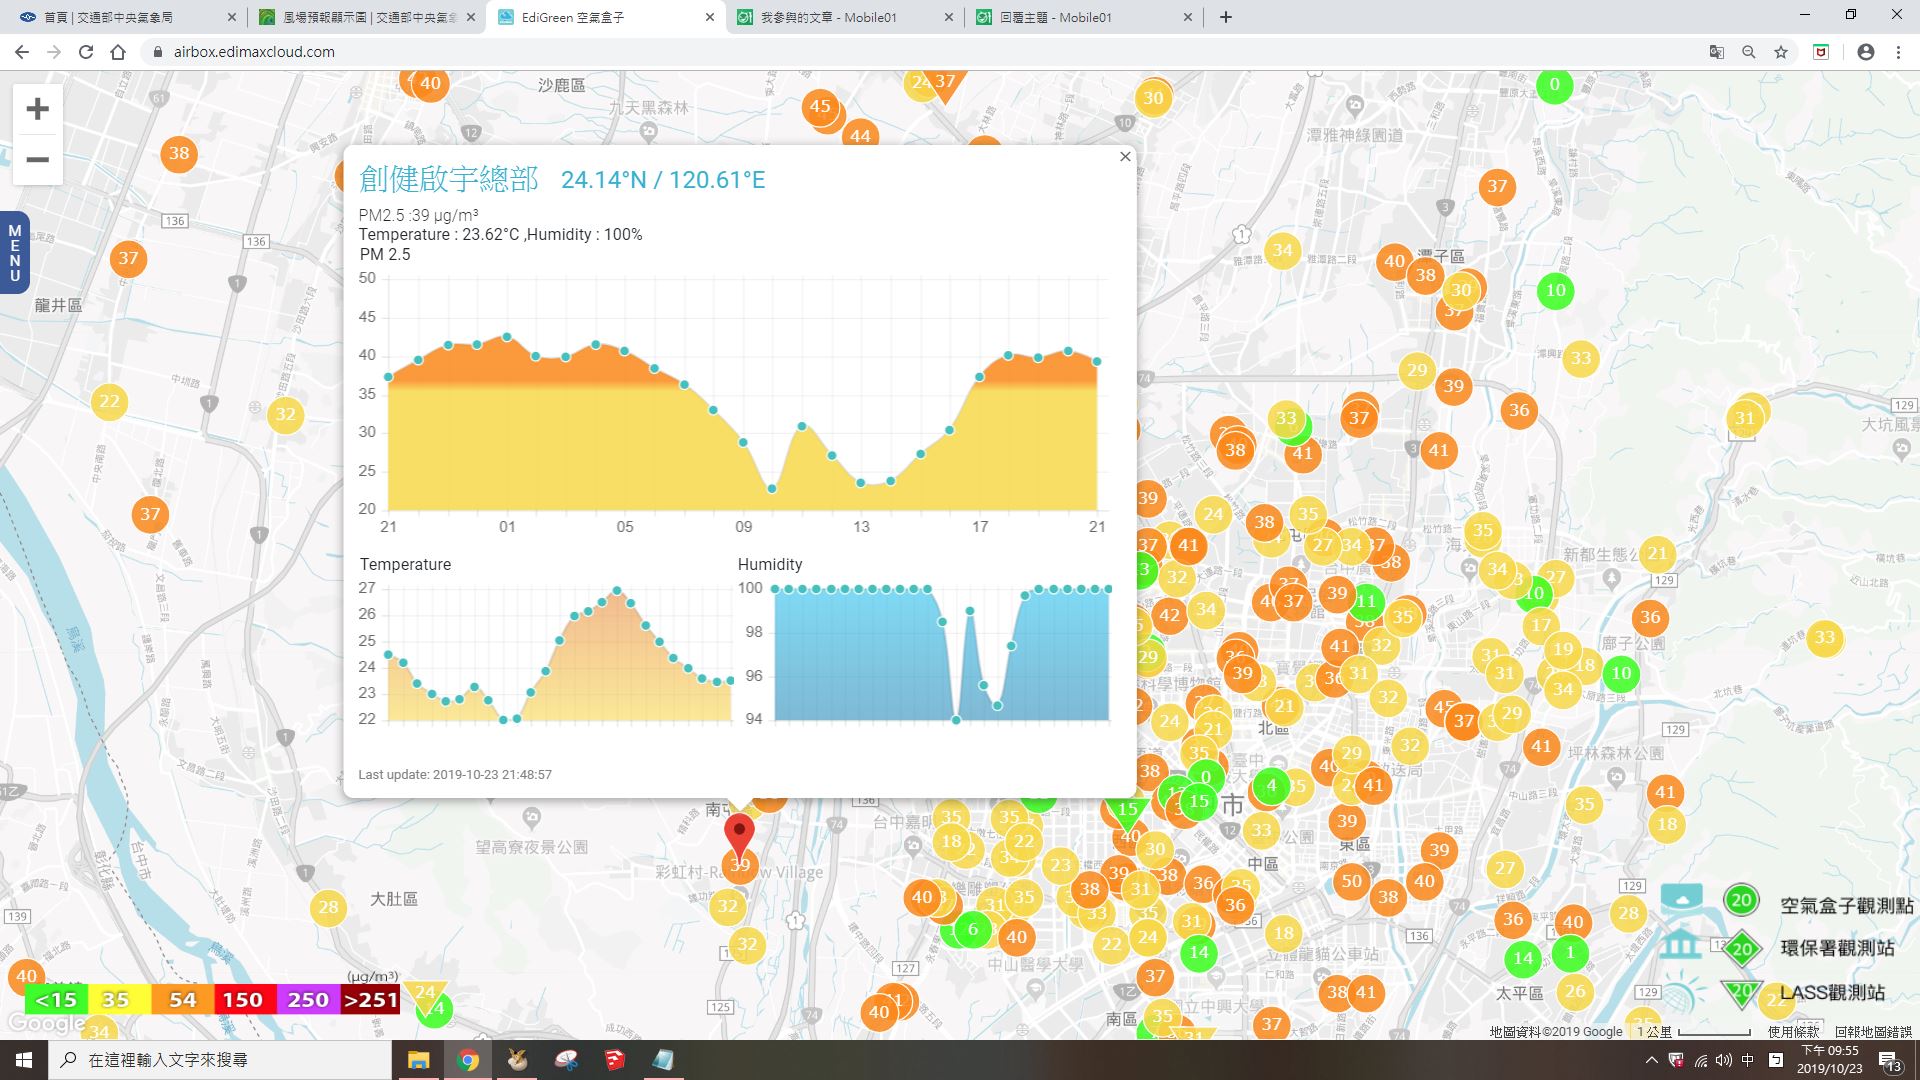Open the Windows Start menu
The image size is (1920, 1080).
(24, 1060)
